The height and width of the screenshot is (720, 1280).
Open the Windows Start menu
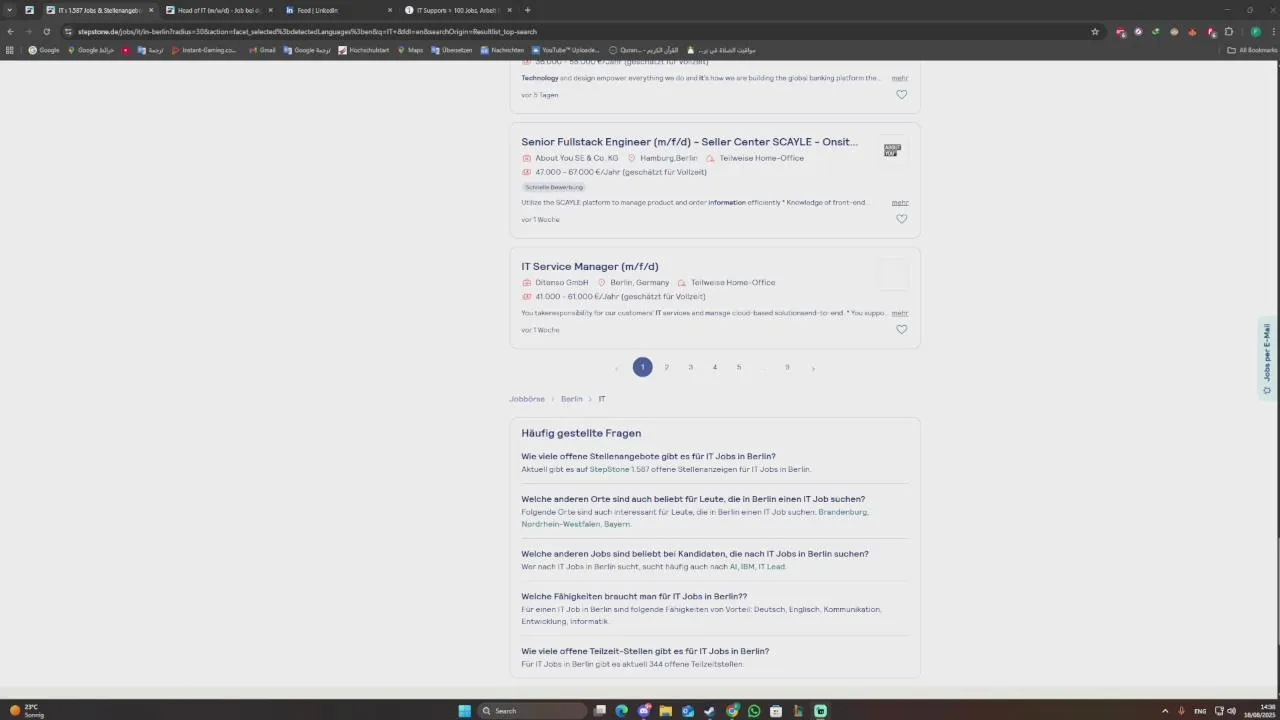[464, 711]
